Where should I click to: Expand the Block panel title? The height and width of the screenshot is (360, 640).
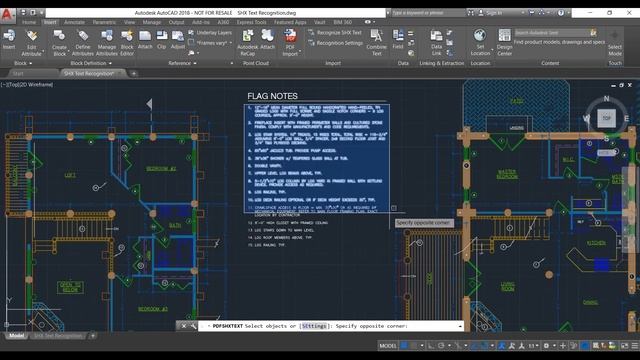(23, 63)
